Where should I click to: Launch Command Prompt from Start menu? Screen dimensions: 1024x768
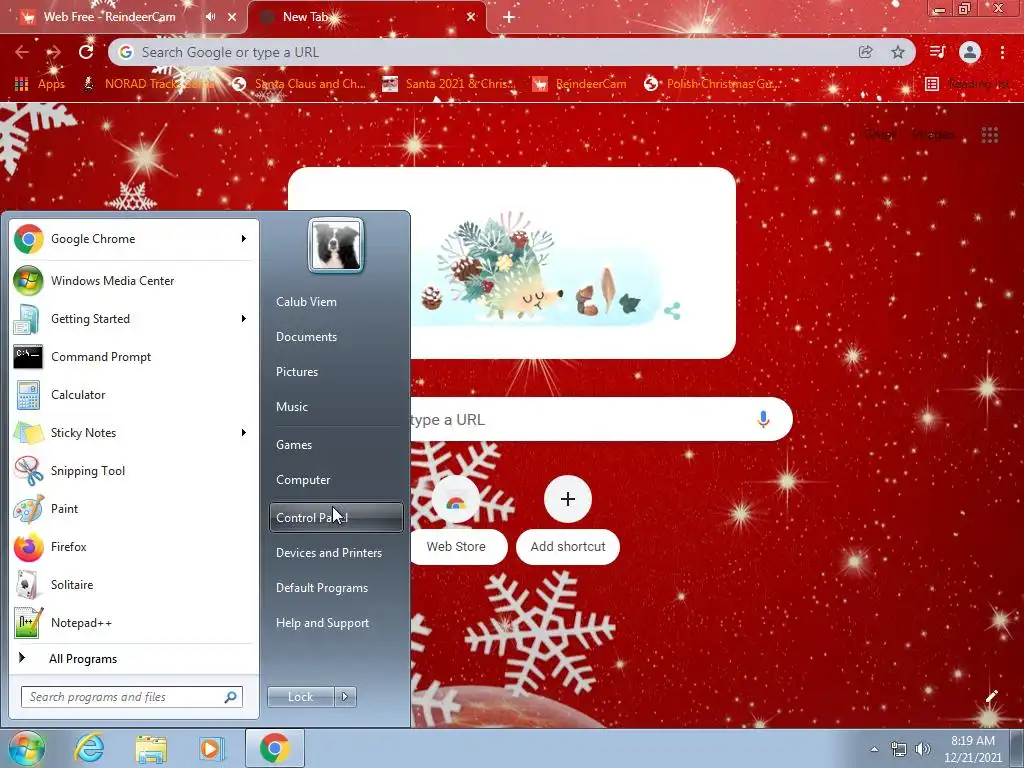click(131, 357)
